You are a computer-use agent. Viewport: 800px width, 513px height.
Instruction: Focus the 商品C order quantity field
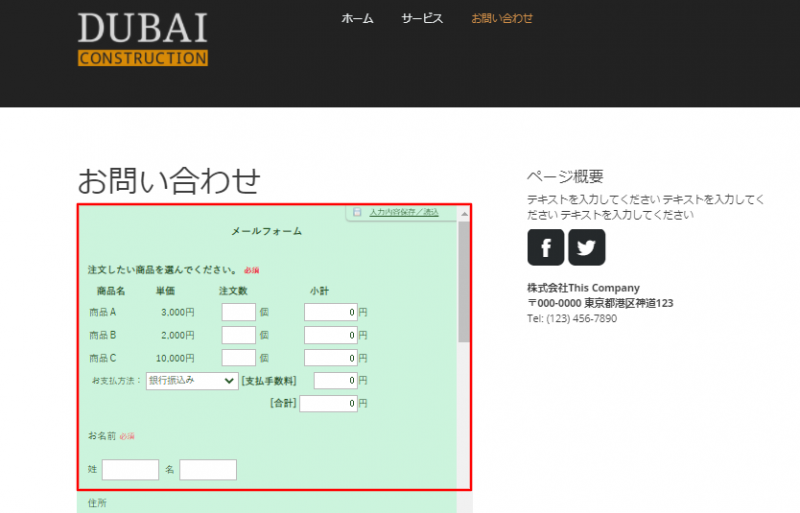(x=238, y=357)
